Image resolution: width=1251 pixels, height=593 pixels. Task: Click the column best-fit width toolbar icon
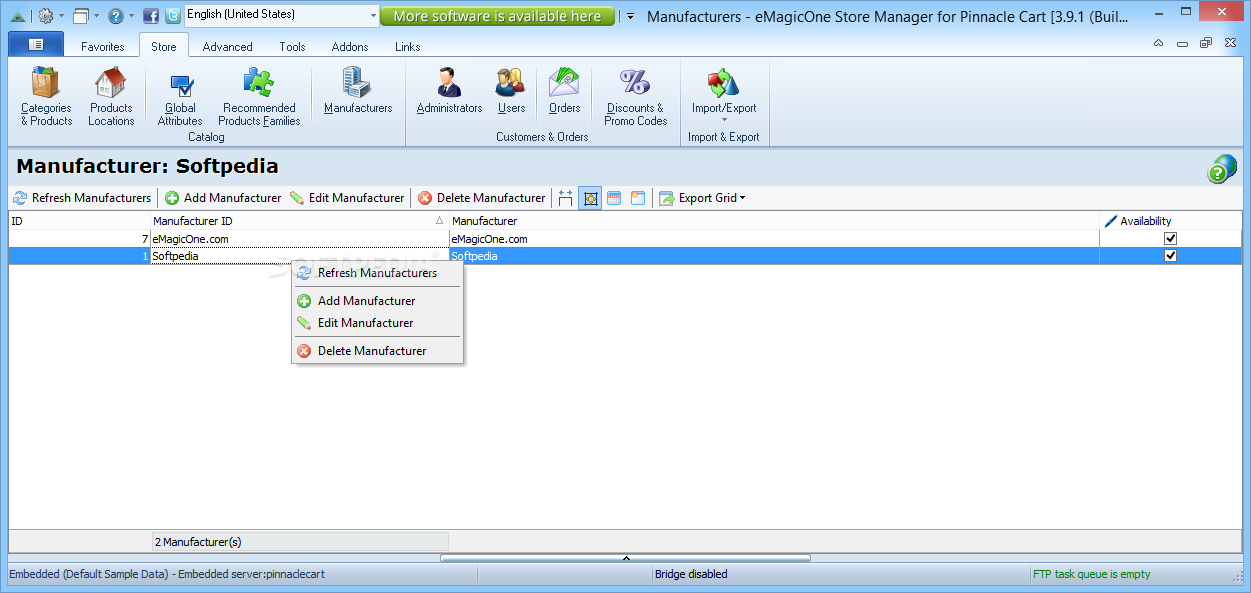pos(566,198)
